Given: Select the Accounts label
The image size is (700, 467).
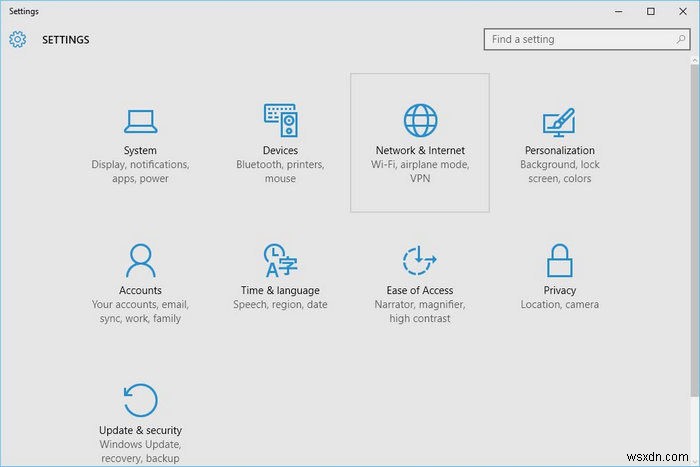Looking at the screenshot, I should click(x=140, y=290).
